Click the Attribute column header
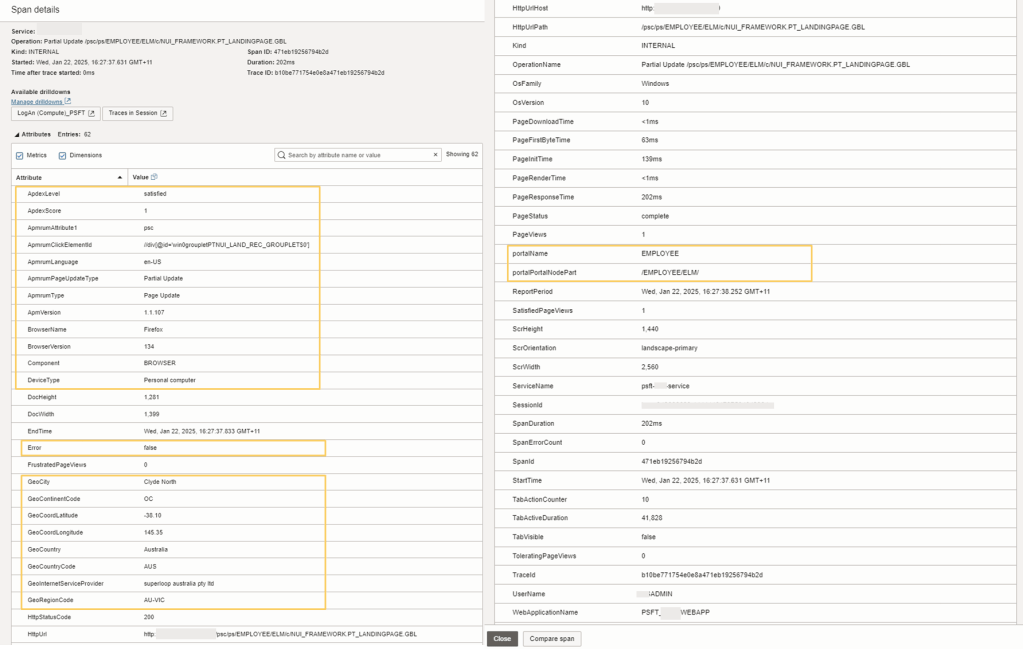Image resolution: width=1023 pixels, height=649 pixels. [30, 177]
